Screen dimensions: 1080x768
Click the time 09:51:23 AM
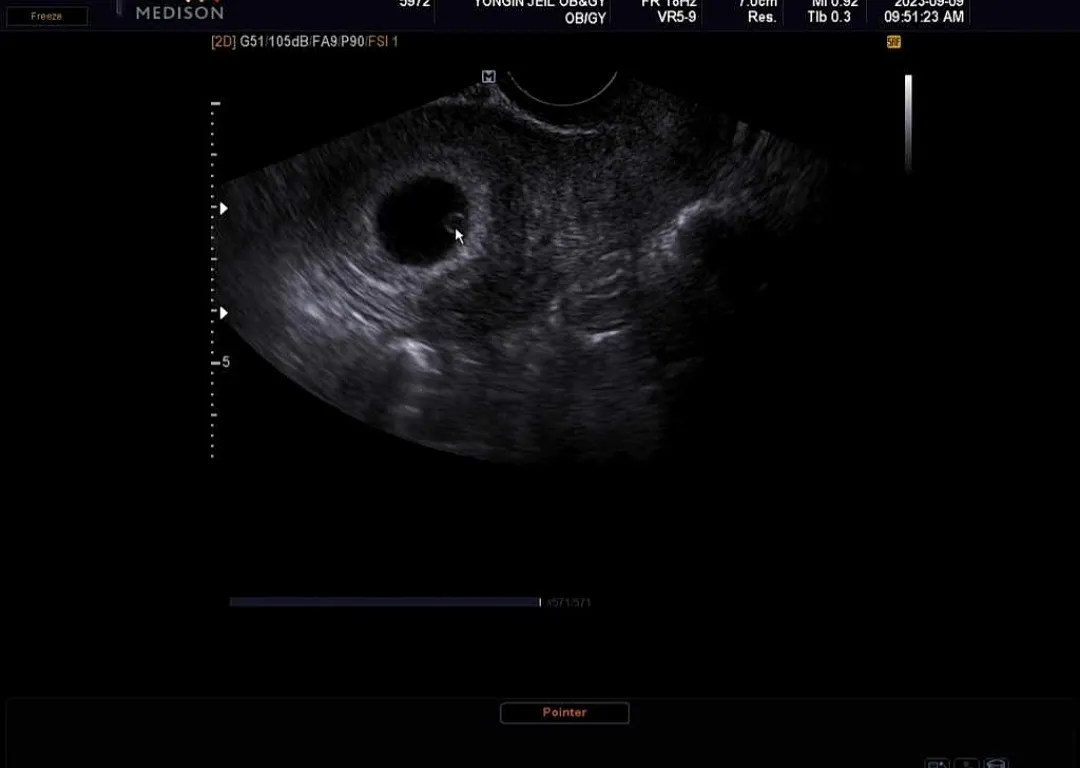coord(924,17)
